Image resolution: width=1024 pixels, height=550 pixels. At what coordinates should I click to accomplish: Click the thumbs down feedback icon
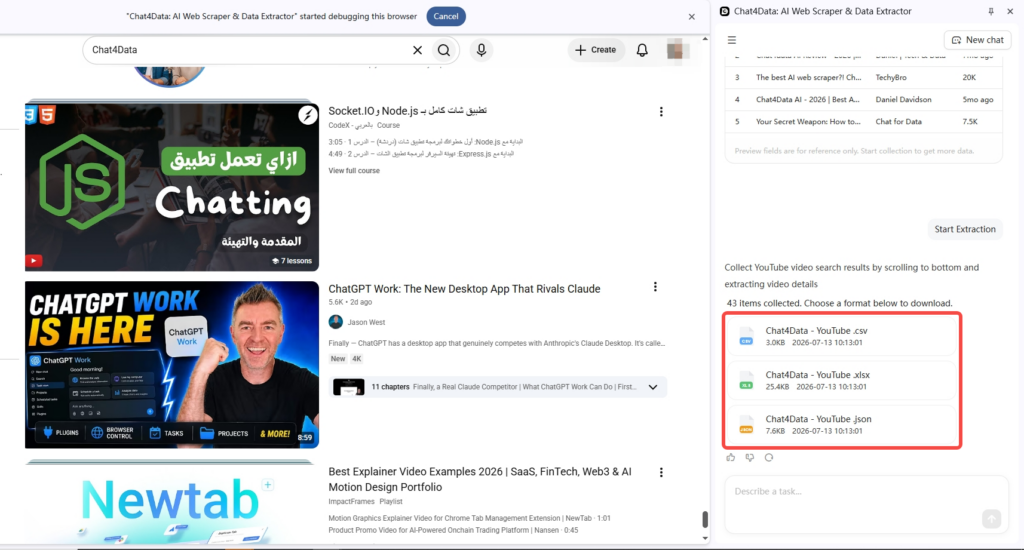coord(750,458)
